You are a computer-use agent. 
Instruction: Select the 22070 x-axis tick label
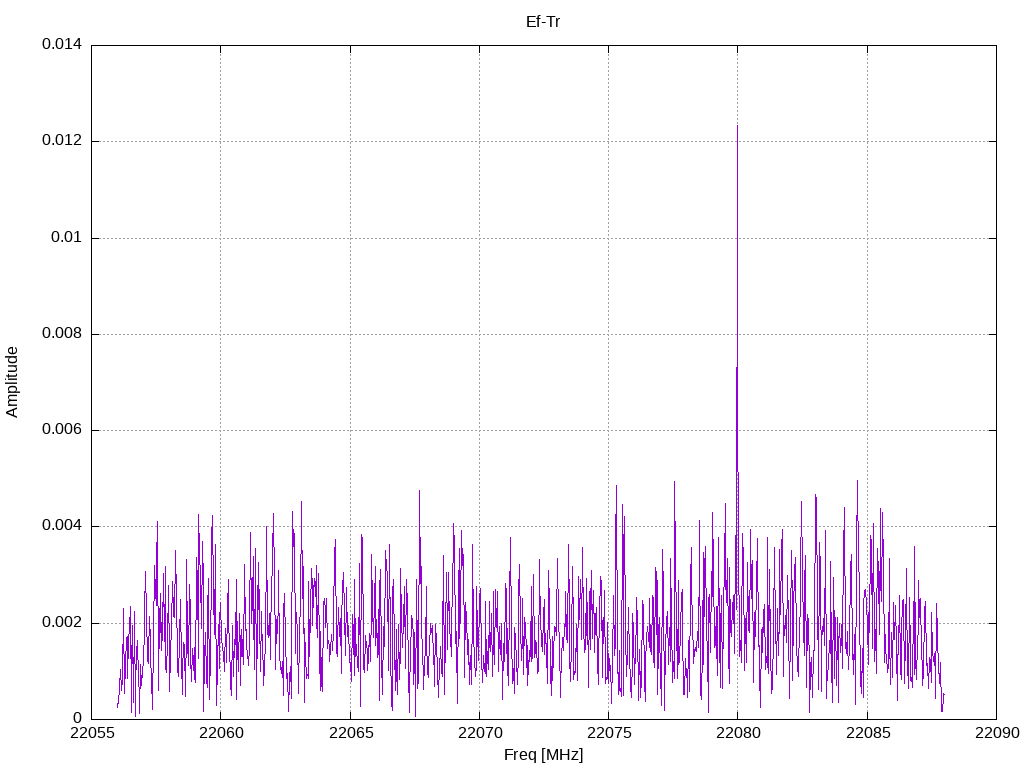click(x=479, y=734)
